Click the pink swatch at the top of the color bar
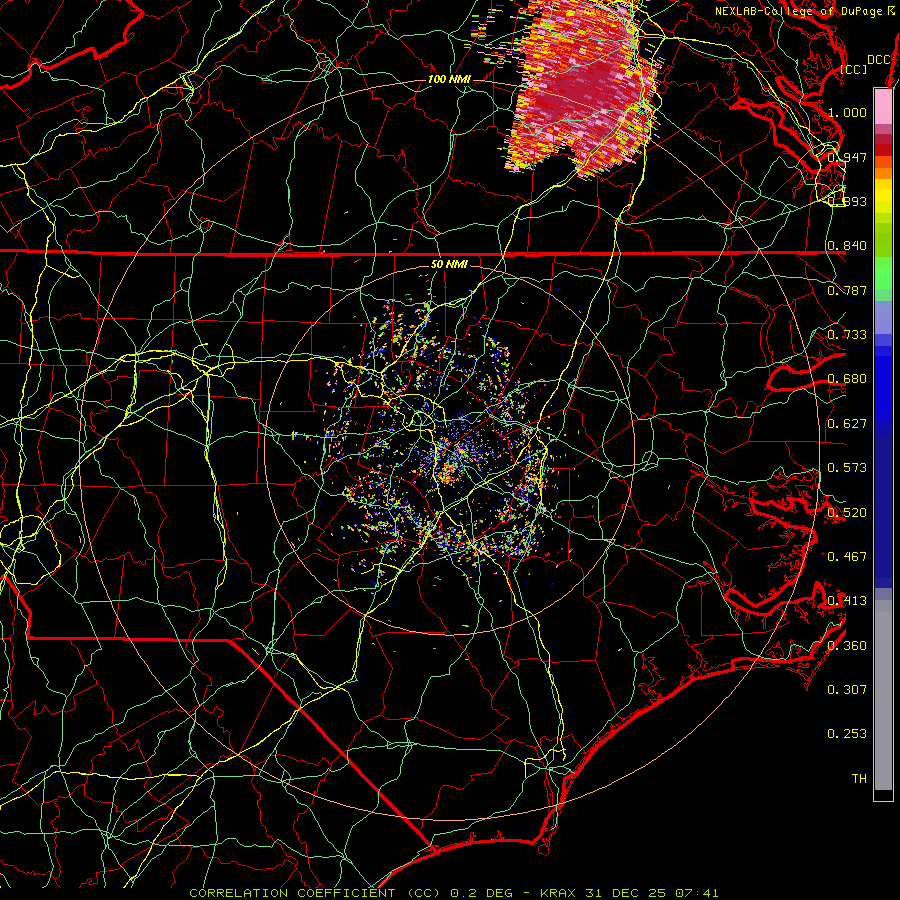Viewport: 900px width, 900px height. pos(883,107)
